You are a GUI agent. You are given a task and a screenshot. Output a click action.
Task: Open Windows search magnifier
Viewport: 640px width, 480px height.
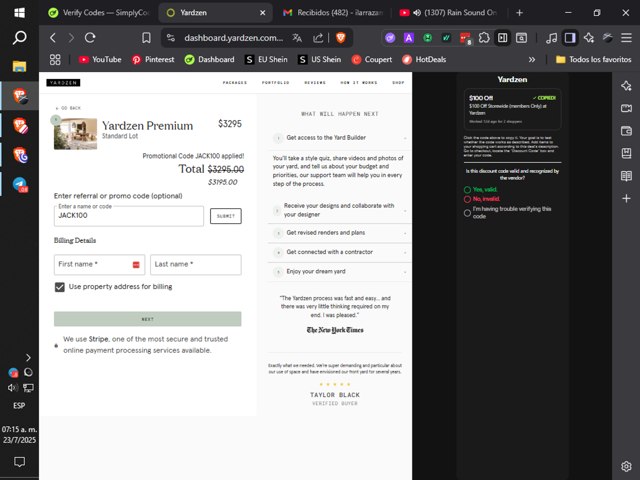(x=19, y=38)
